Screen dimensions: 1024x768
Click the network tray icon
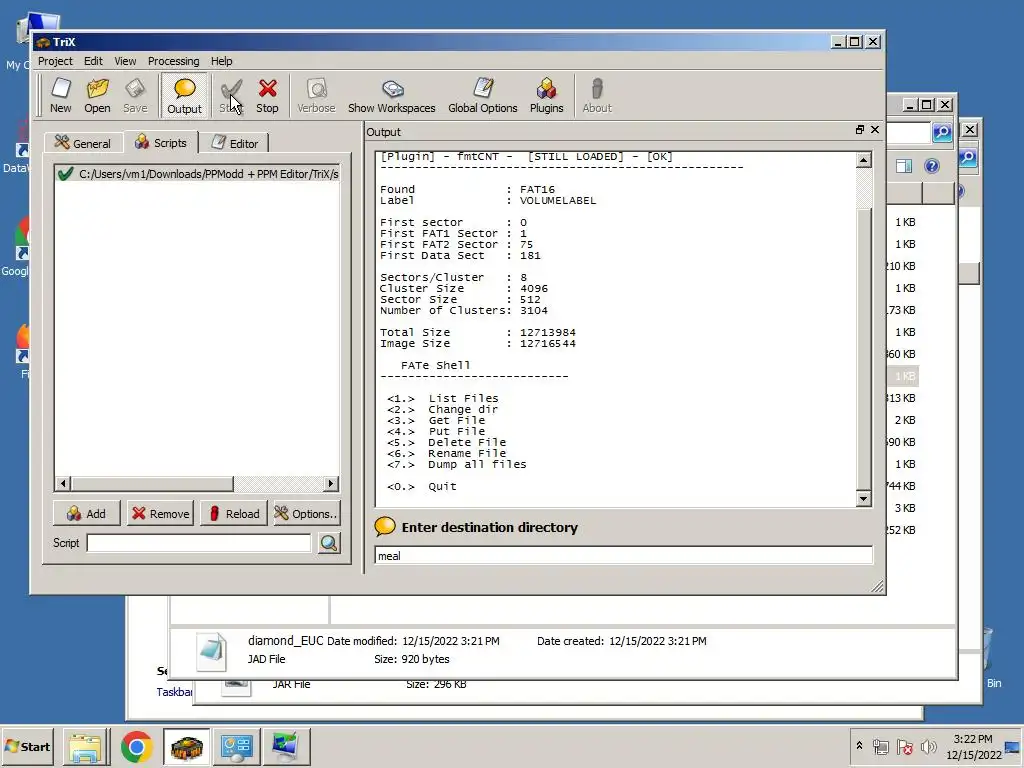881,746
